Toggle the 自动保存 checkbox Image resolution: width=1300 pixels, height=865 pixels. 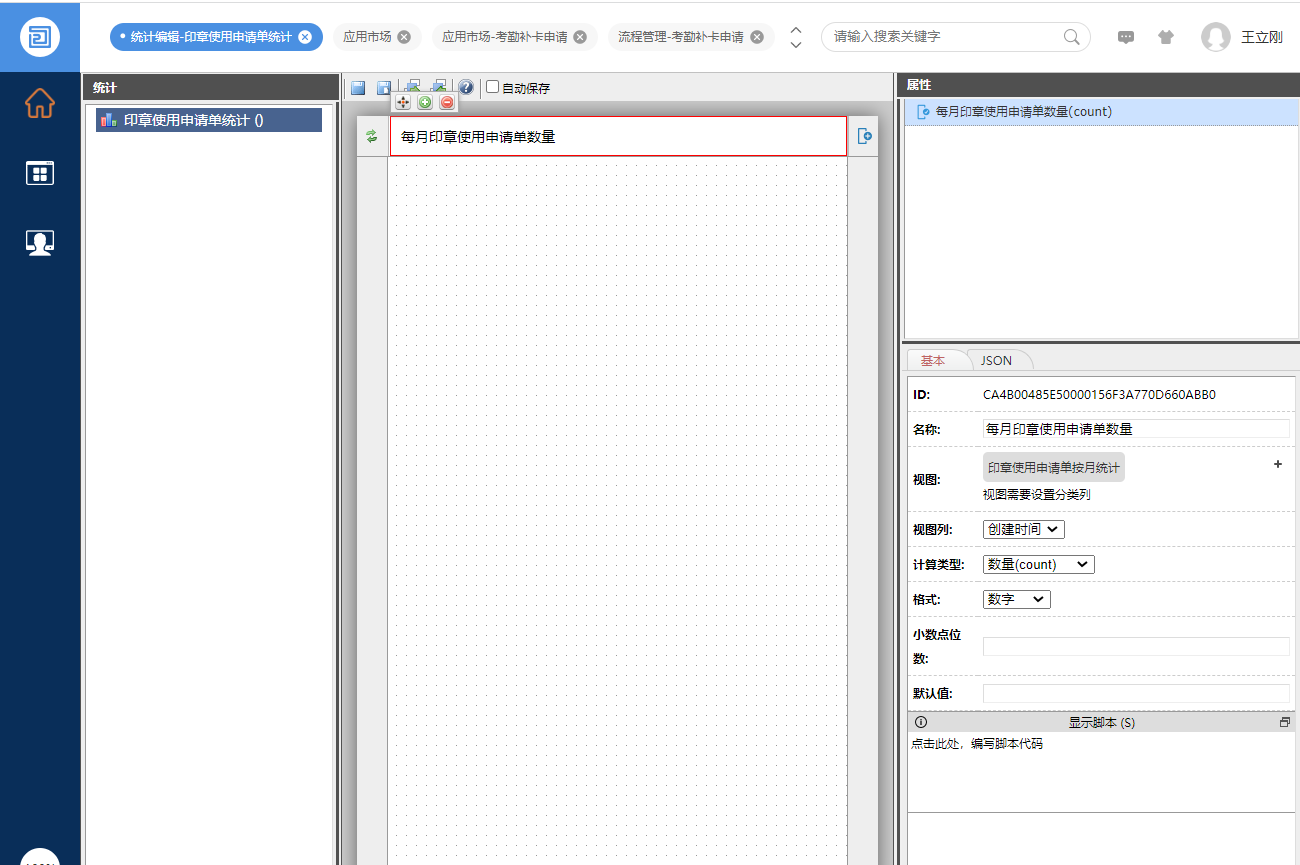tap(492, 87)
